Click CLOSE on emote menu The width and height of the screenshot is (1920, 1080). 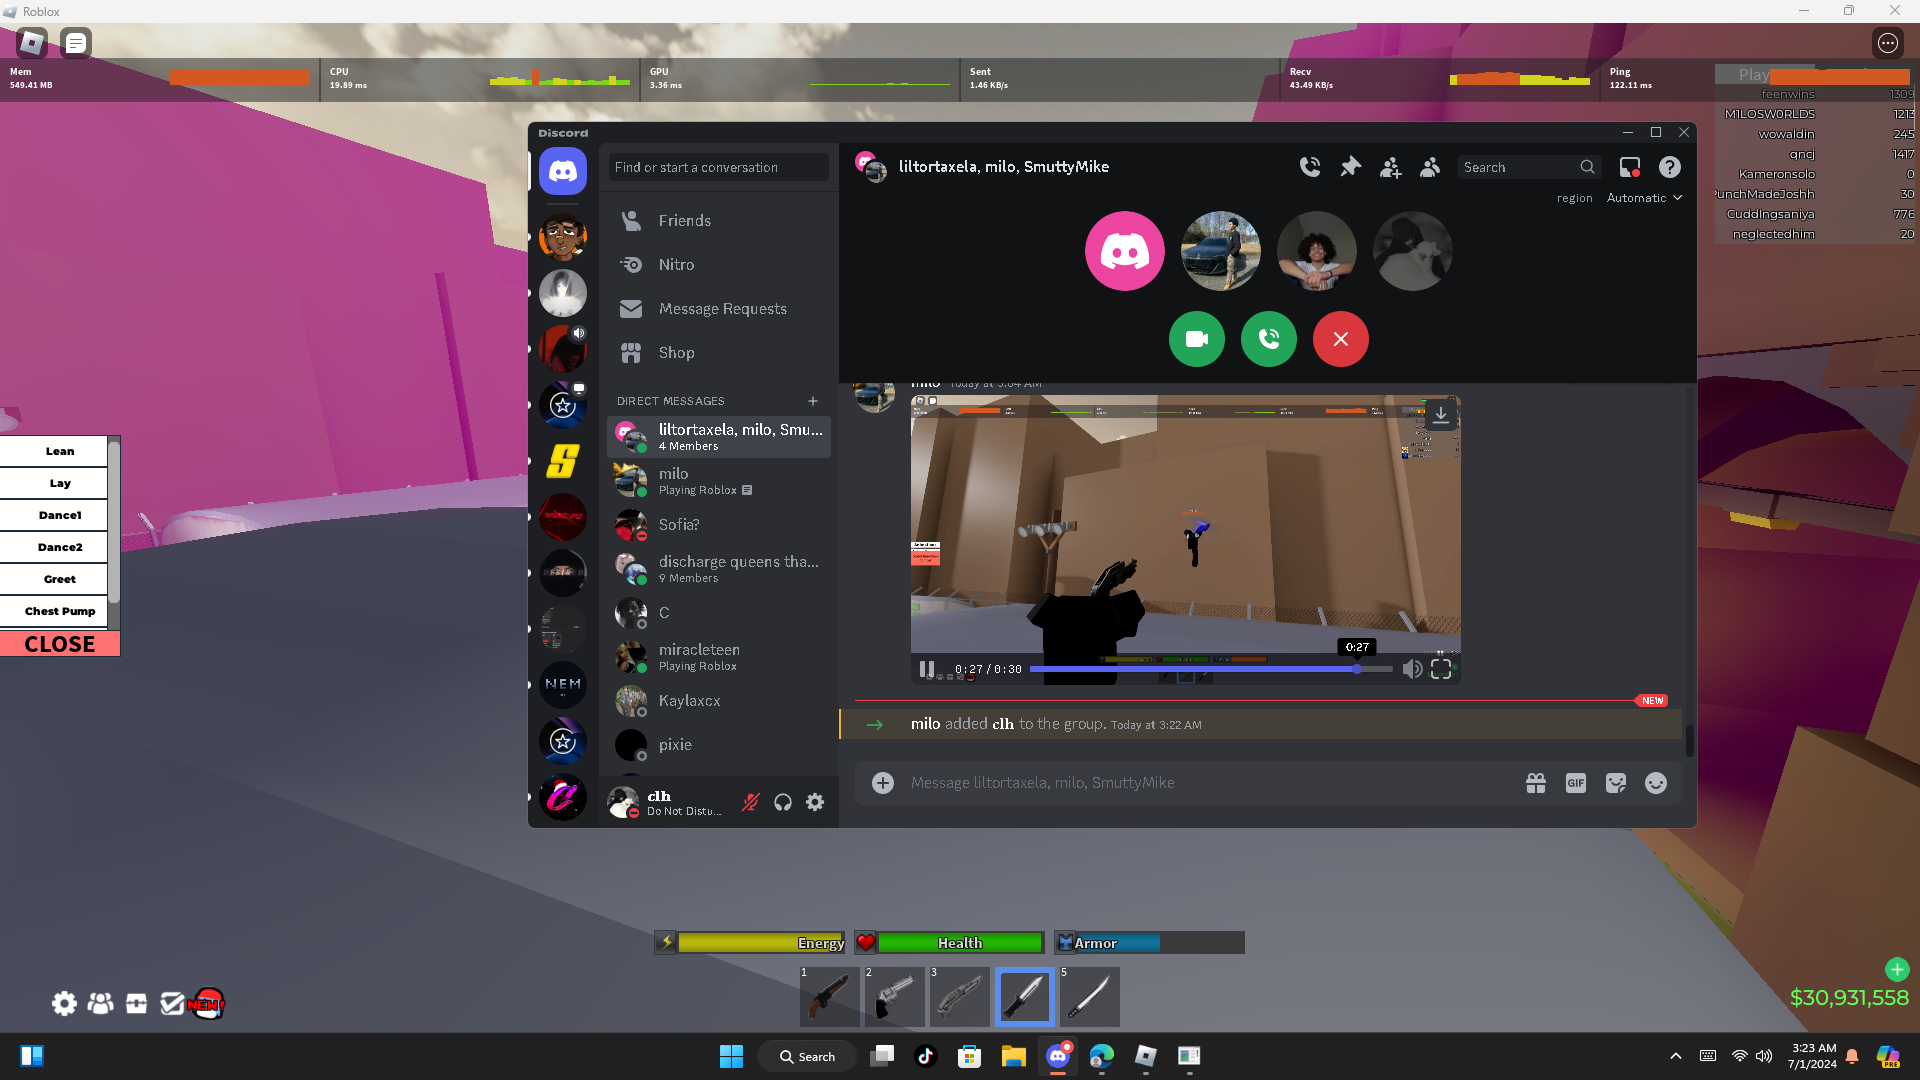coord(60,644)
